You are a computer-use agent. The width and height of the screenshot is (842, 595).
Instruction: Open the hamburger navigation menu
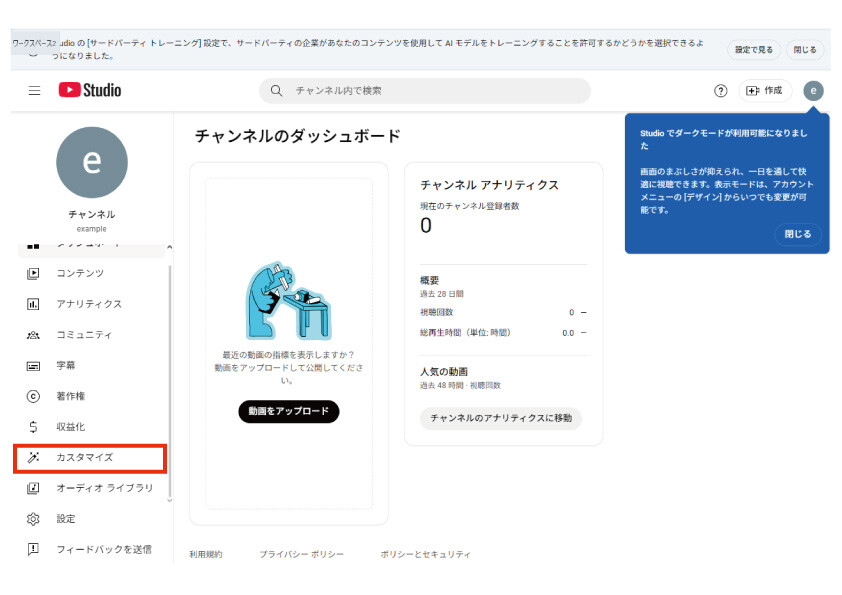click(x=34, y=91)
